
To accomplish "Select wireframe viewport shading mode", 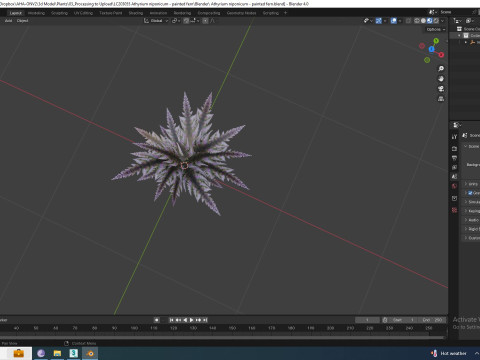I will click(417, 21).
